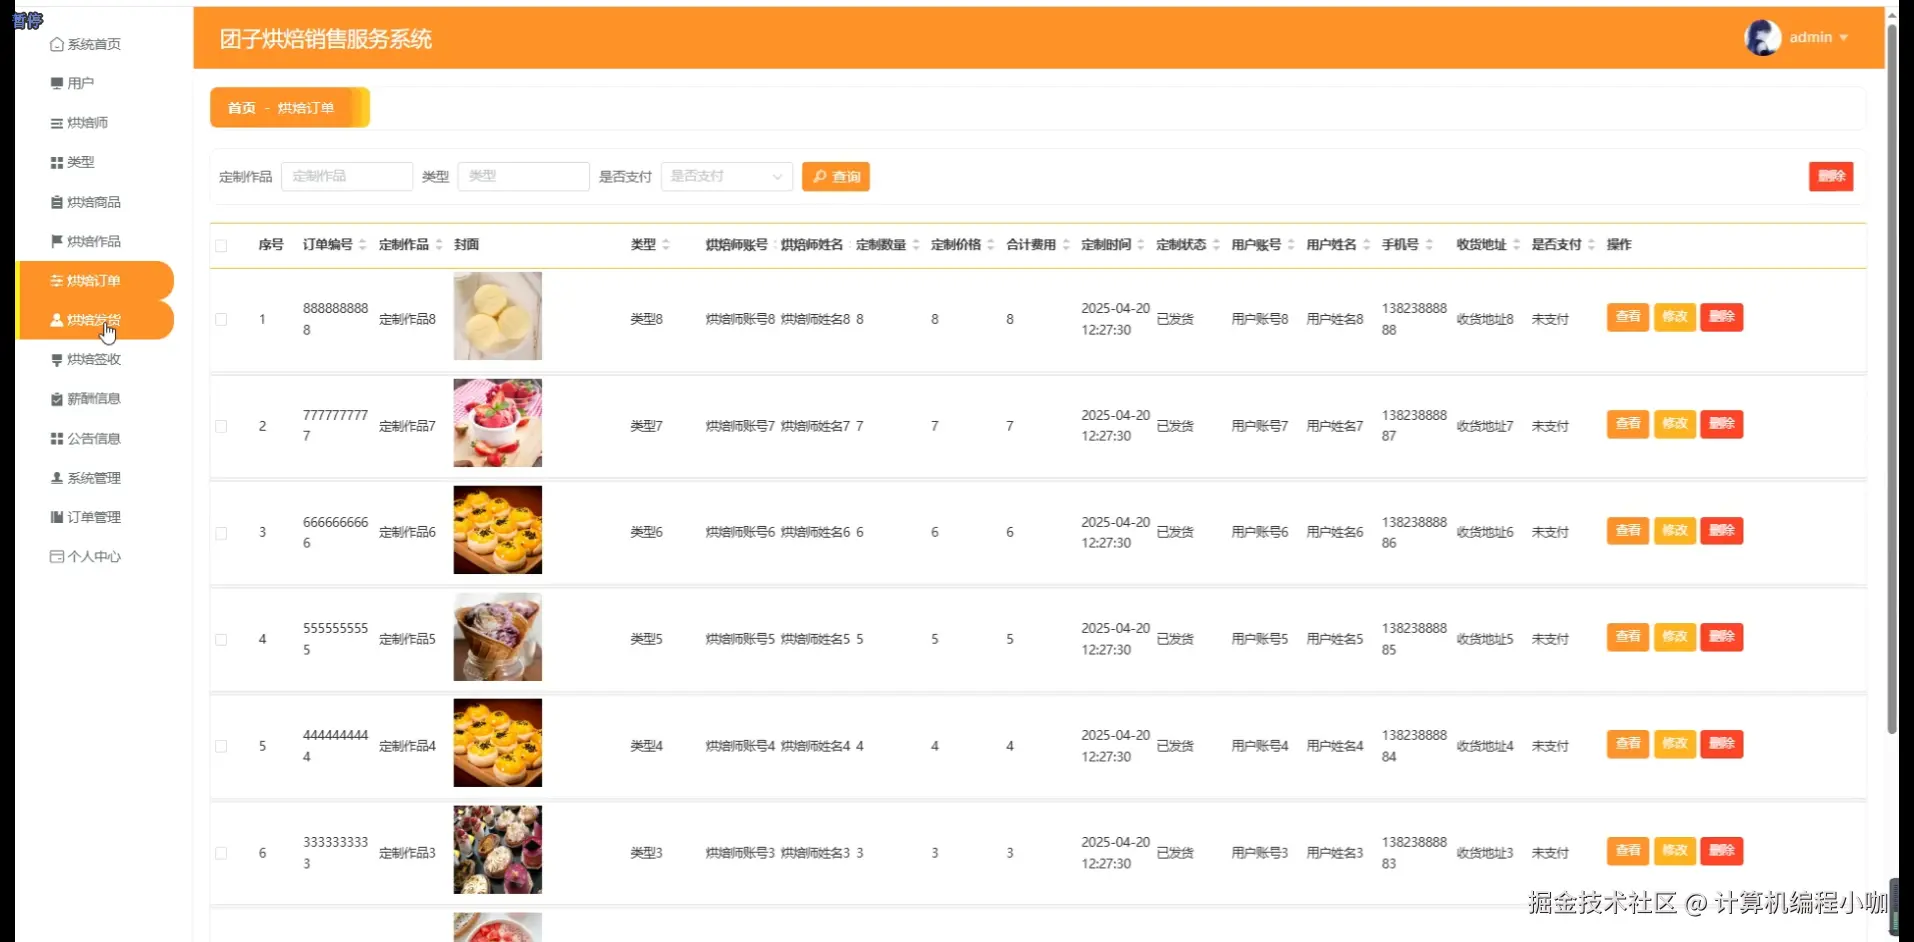Viewport: 1914px width, 942px height.
Task: Click the person icon beside 烘焙发货
Action: tap(57, 320)
